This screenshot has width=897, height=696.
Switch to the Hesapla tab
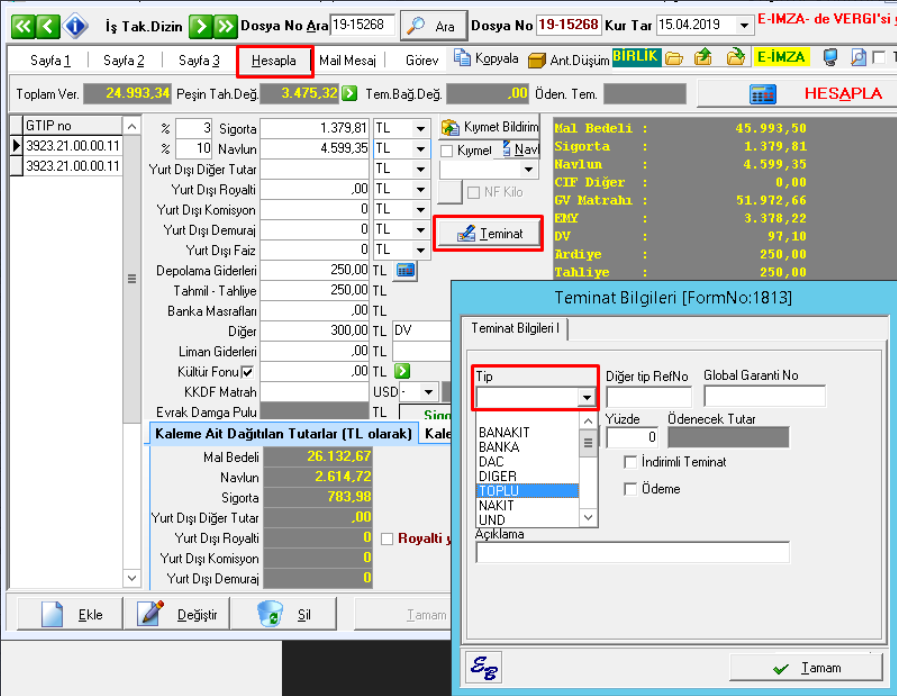(274, 61)
